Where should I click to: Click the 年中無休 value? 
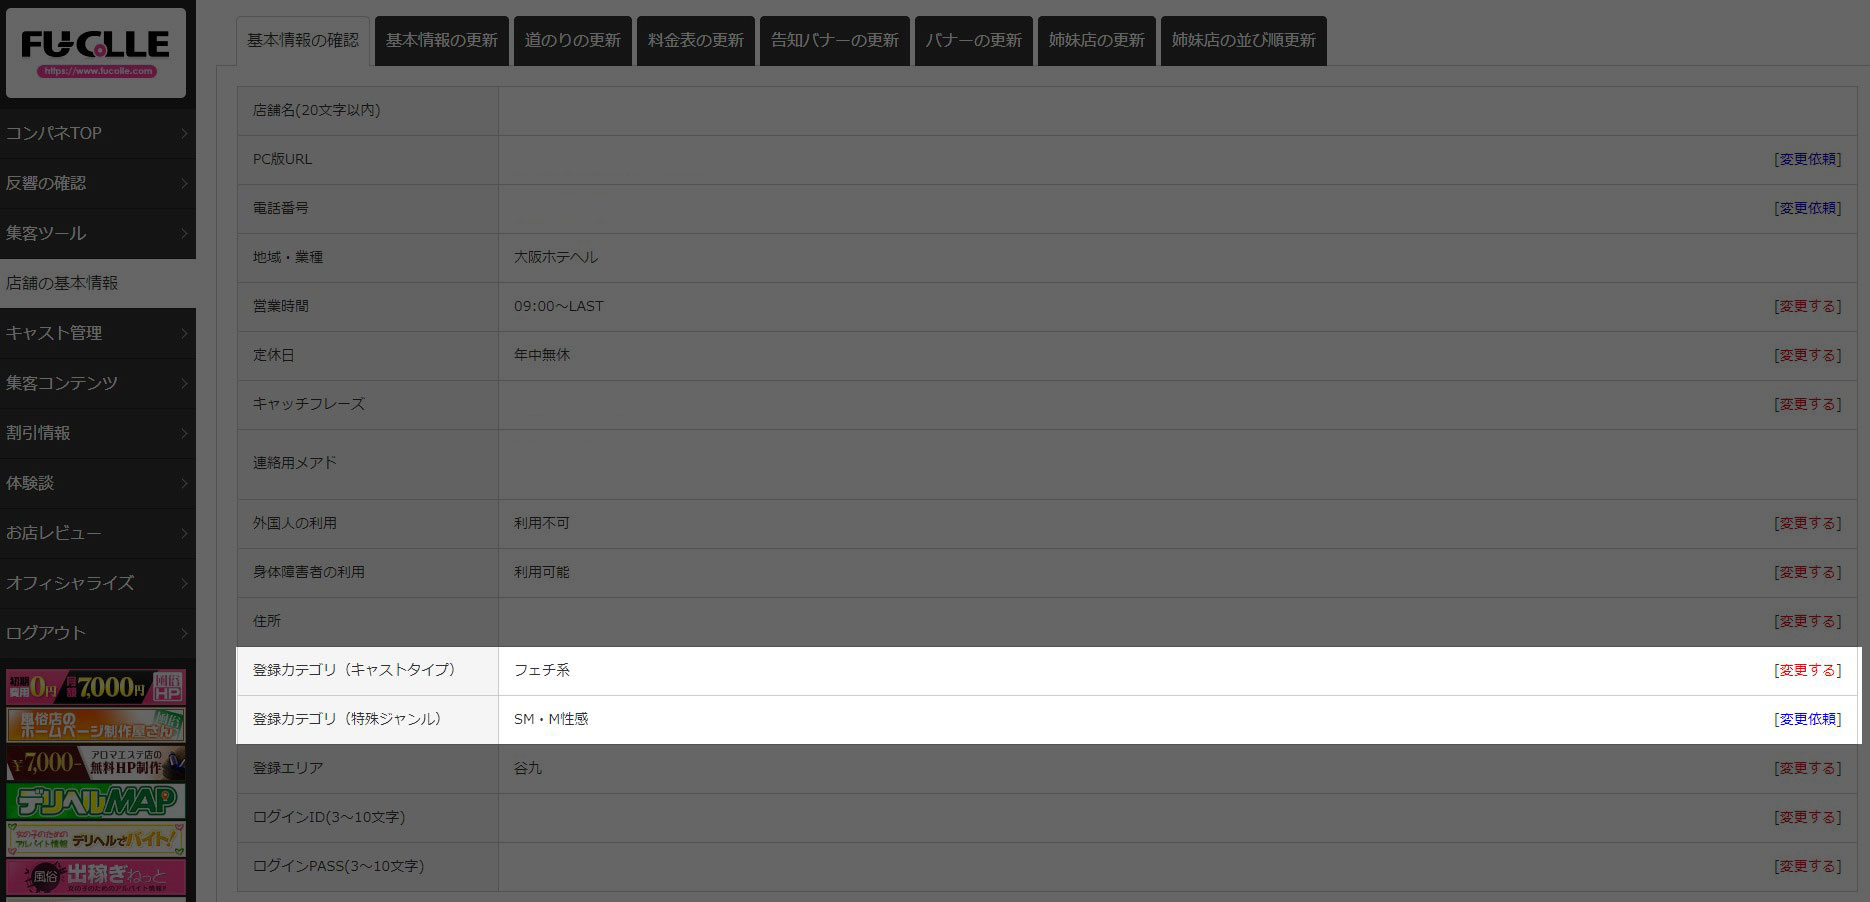[542, 355]
